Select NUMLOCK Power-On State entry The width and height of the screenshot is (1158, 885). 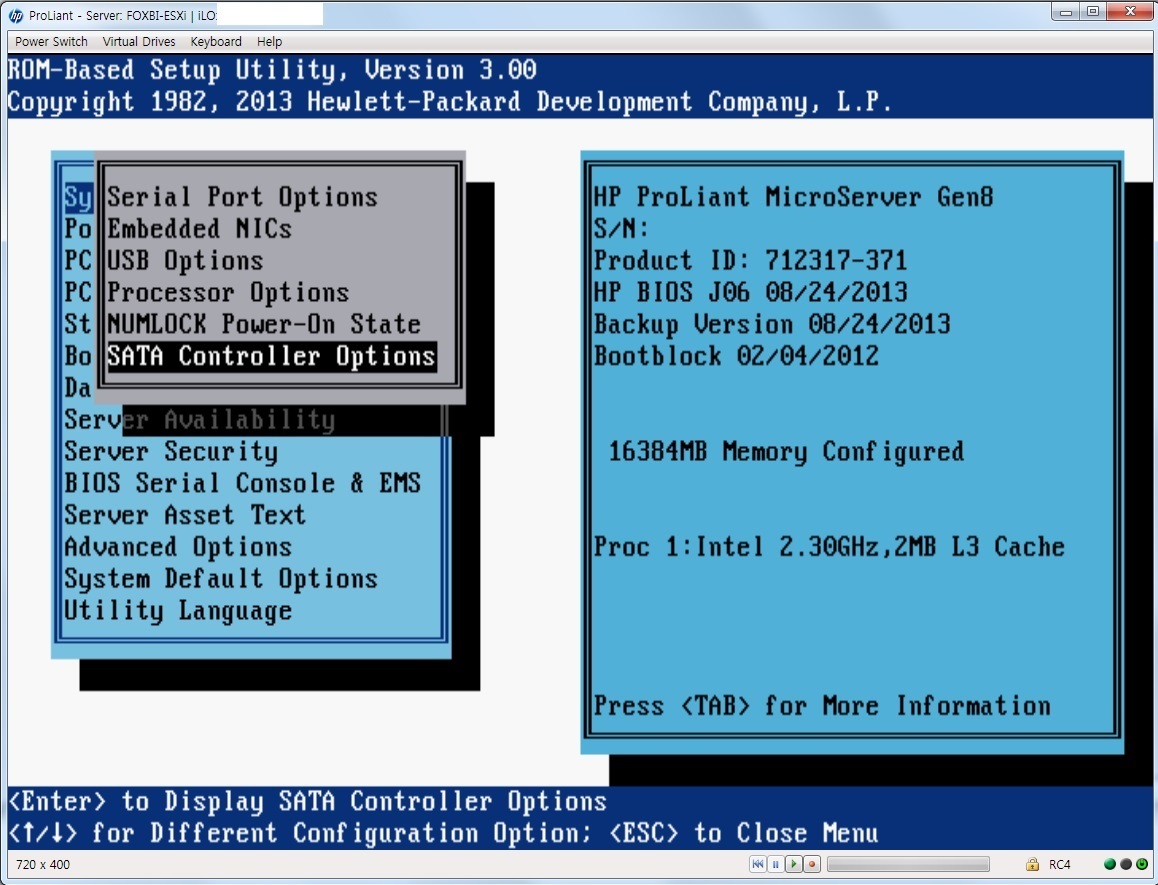click(264, 324)
